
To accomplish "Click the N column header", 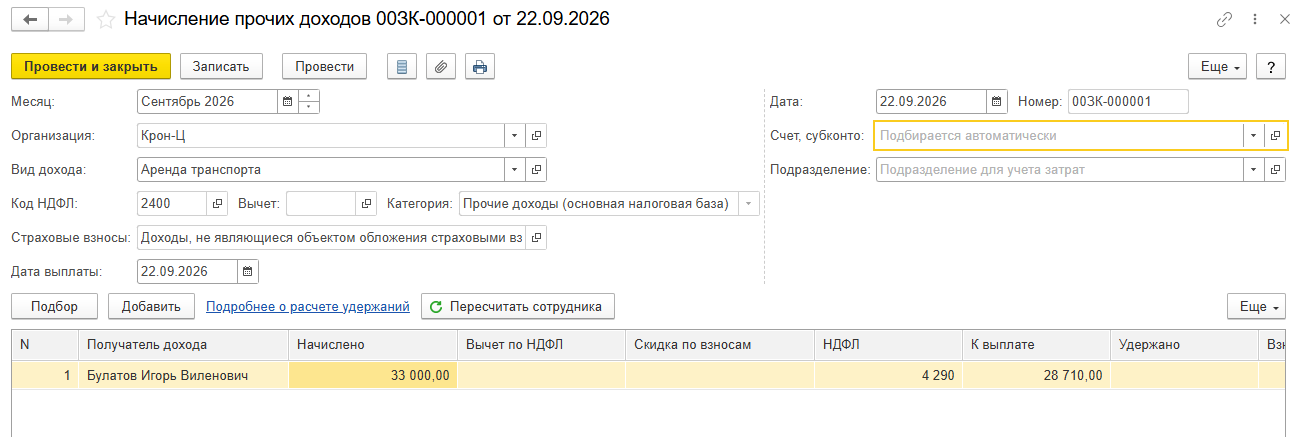I will coord(45,344).
